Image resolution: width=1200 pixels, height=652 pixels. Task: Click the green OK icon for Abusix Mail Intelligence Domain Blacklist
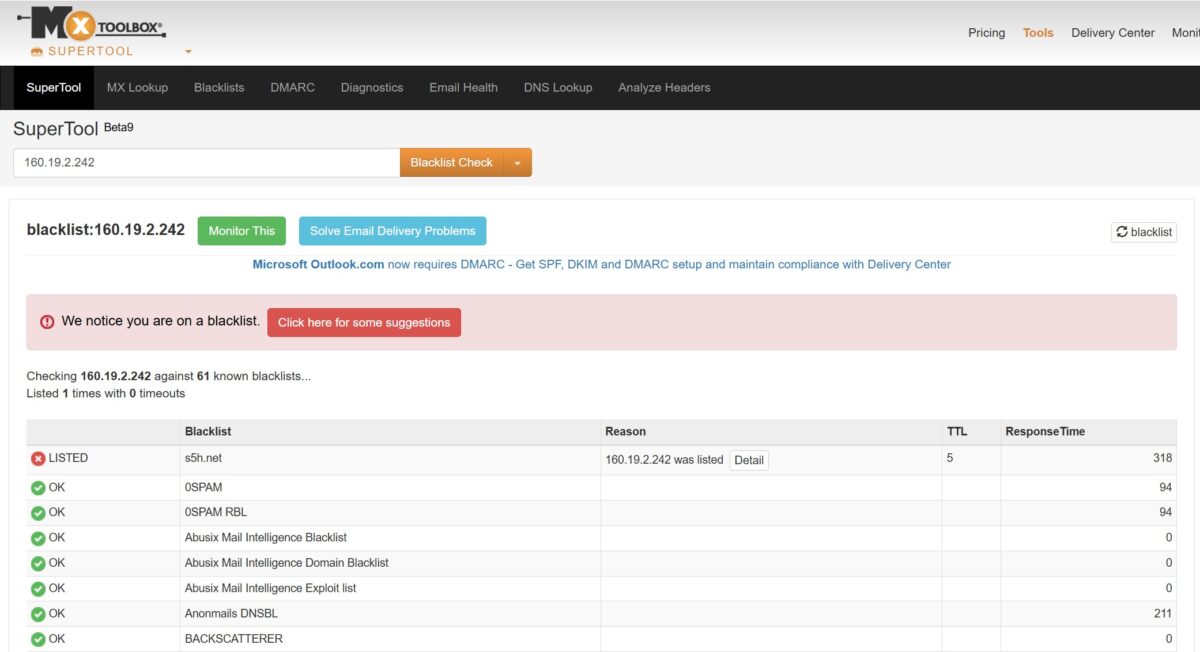click(38, 563)
